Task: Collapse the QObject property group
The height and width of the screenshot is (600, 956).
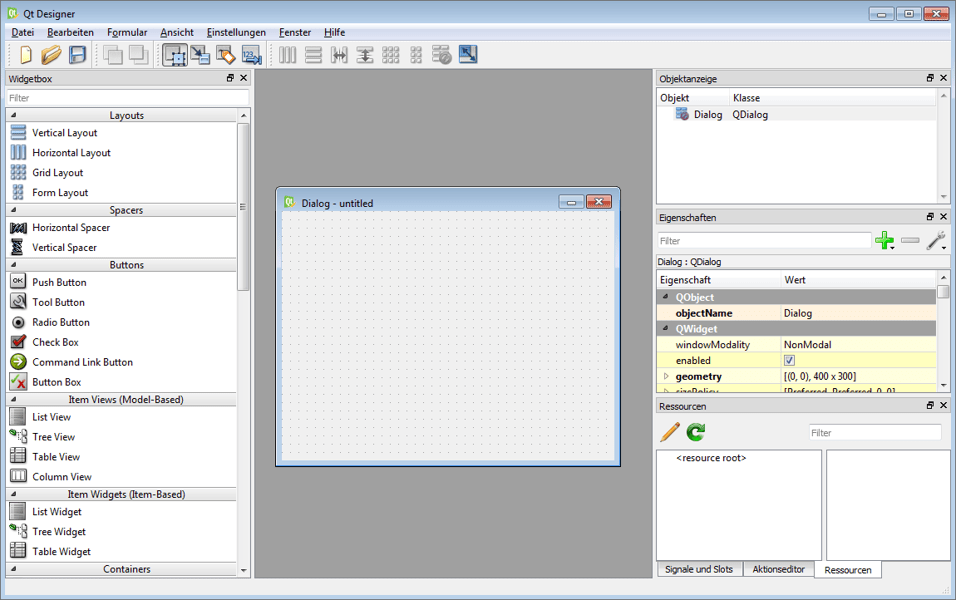Action: point(666,297)
